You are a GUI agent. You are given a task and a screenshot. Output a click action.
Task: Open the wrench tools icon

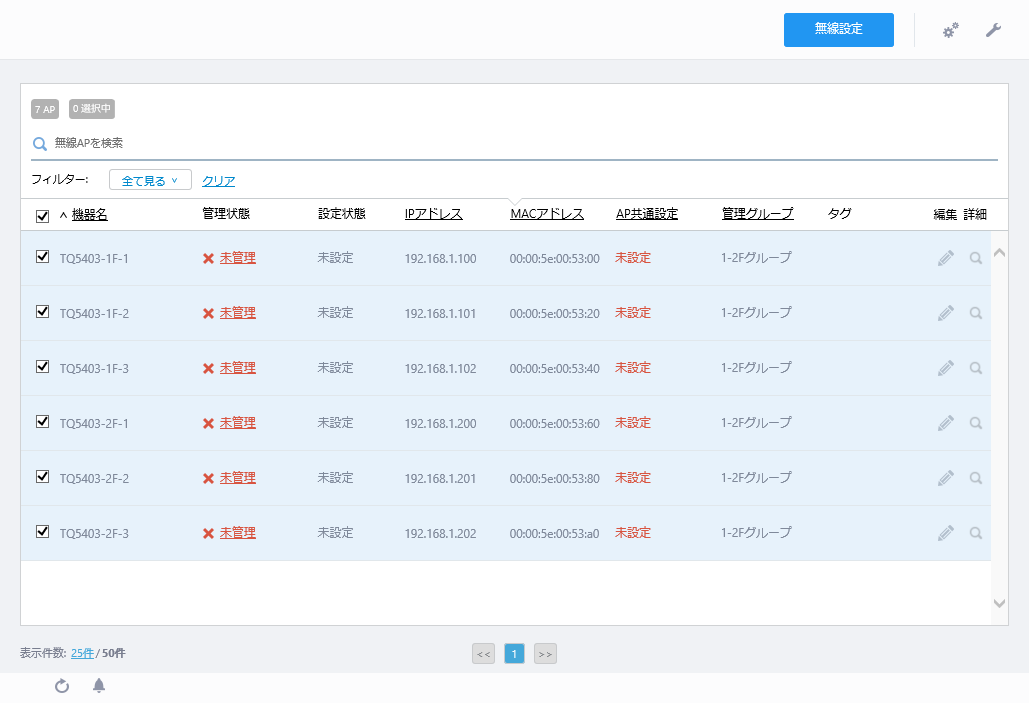tap(994, 30)
